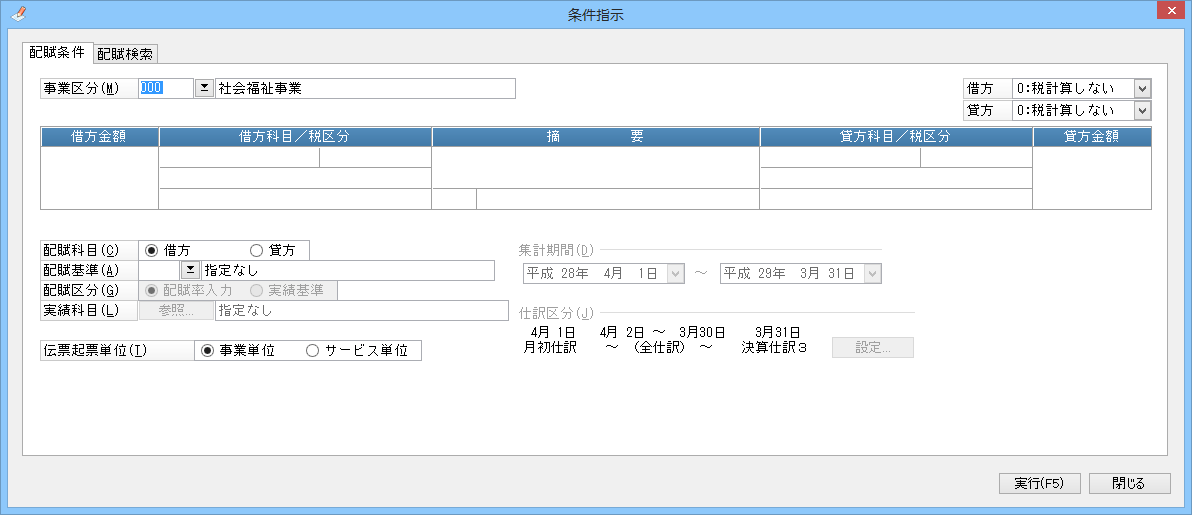Close the 条件指示 window with X button
Viewport: 1192px width, 515px height.
(1169, 12)
